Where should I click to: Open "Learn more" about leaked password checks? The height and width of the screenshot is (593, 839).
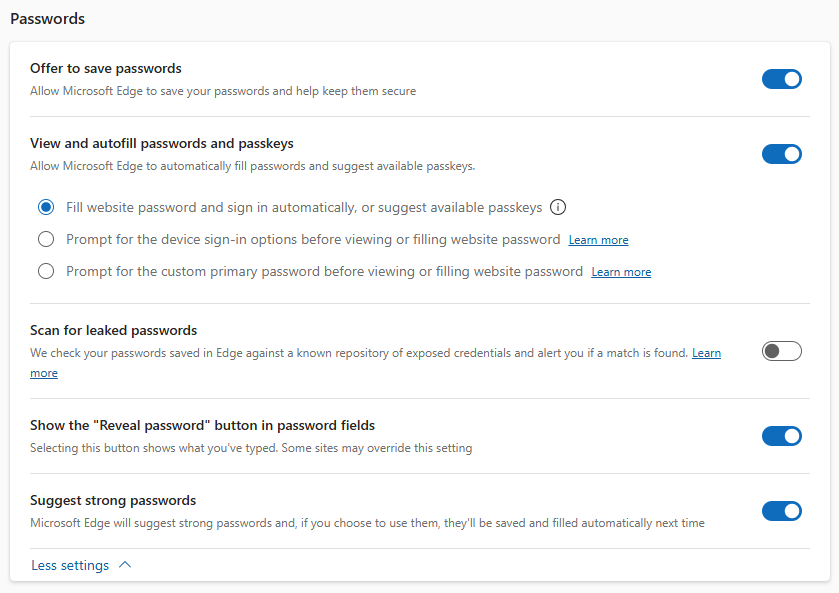point(706,352)
